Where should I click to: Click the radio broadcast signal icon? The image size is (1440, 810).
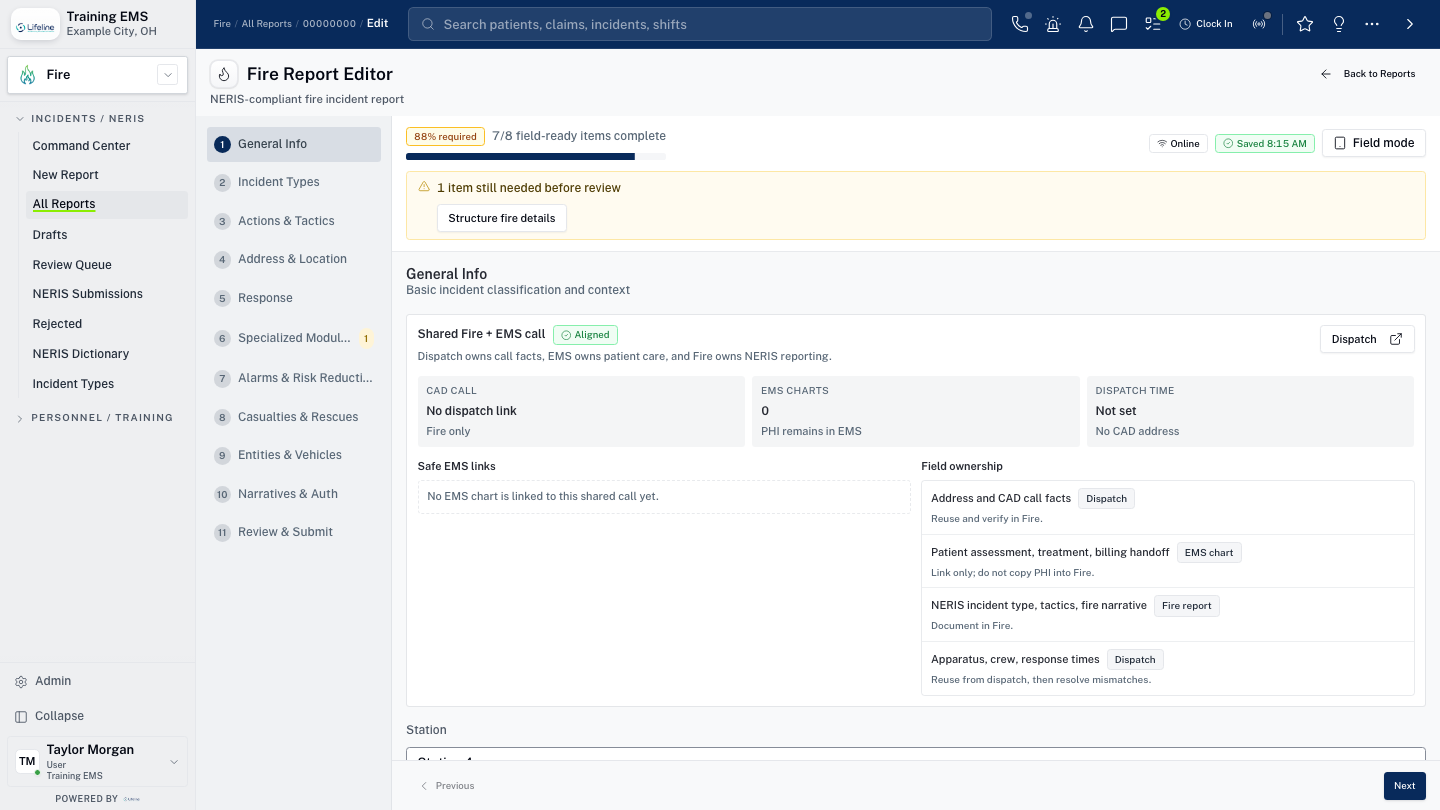point(1260,24)
